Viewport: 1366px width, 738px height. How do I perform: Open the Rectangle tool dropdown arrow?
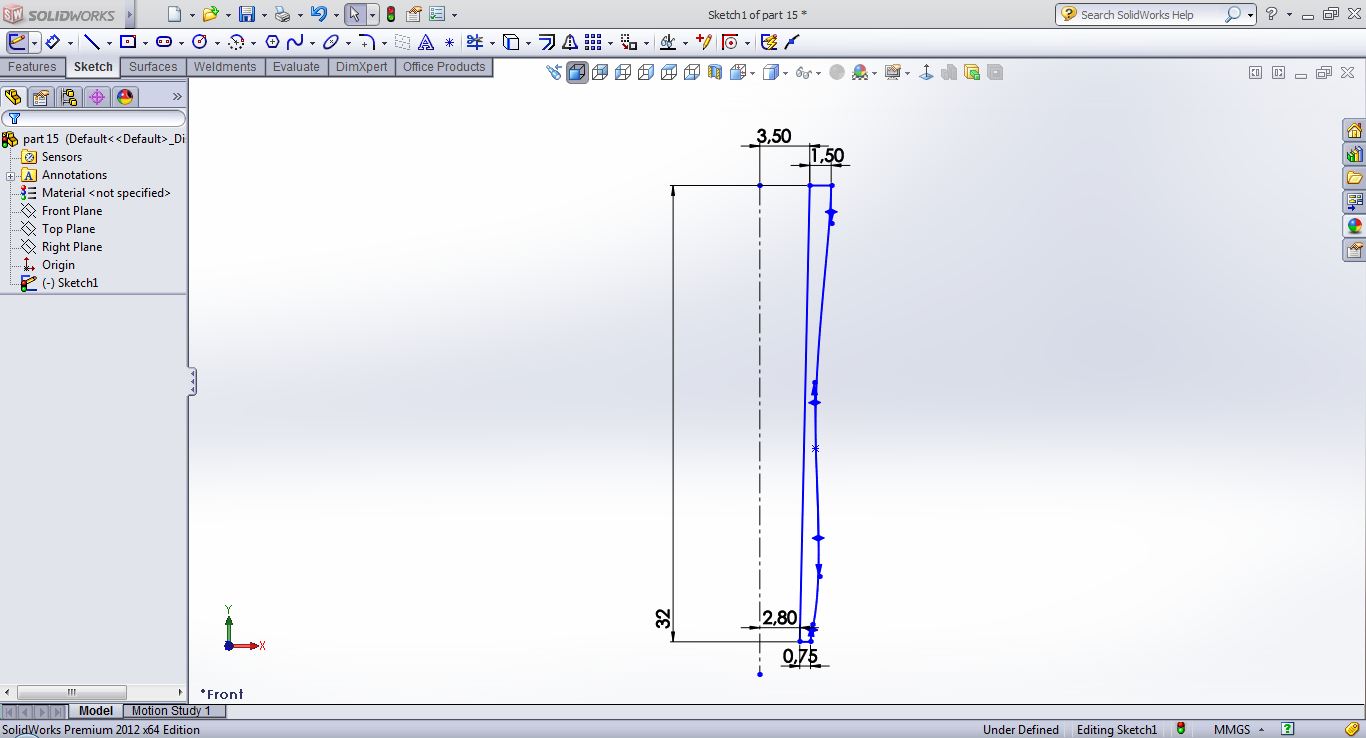[x=146, y=43]
